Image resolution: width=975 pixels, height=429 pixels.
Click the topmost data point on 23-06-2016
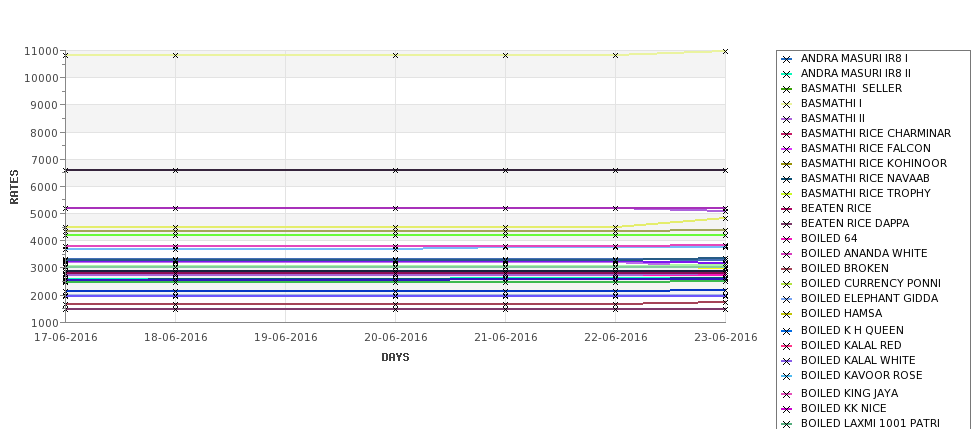point(725,51)
